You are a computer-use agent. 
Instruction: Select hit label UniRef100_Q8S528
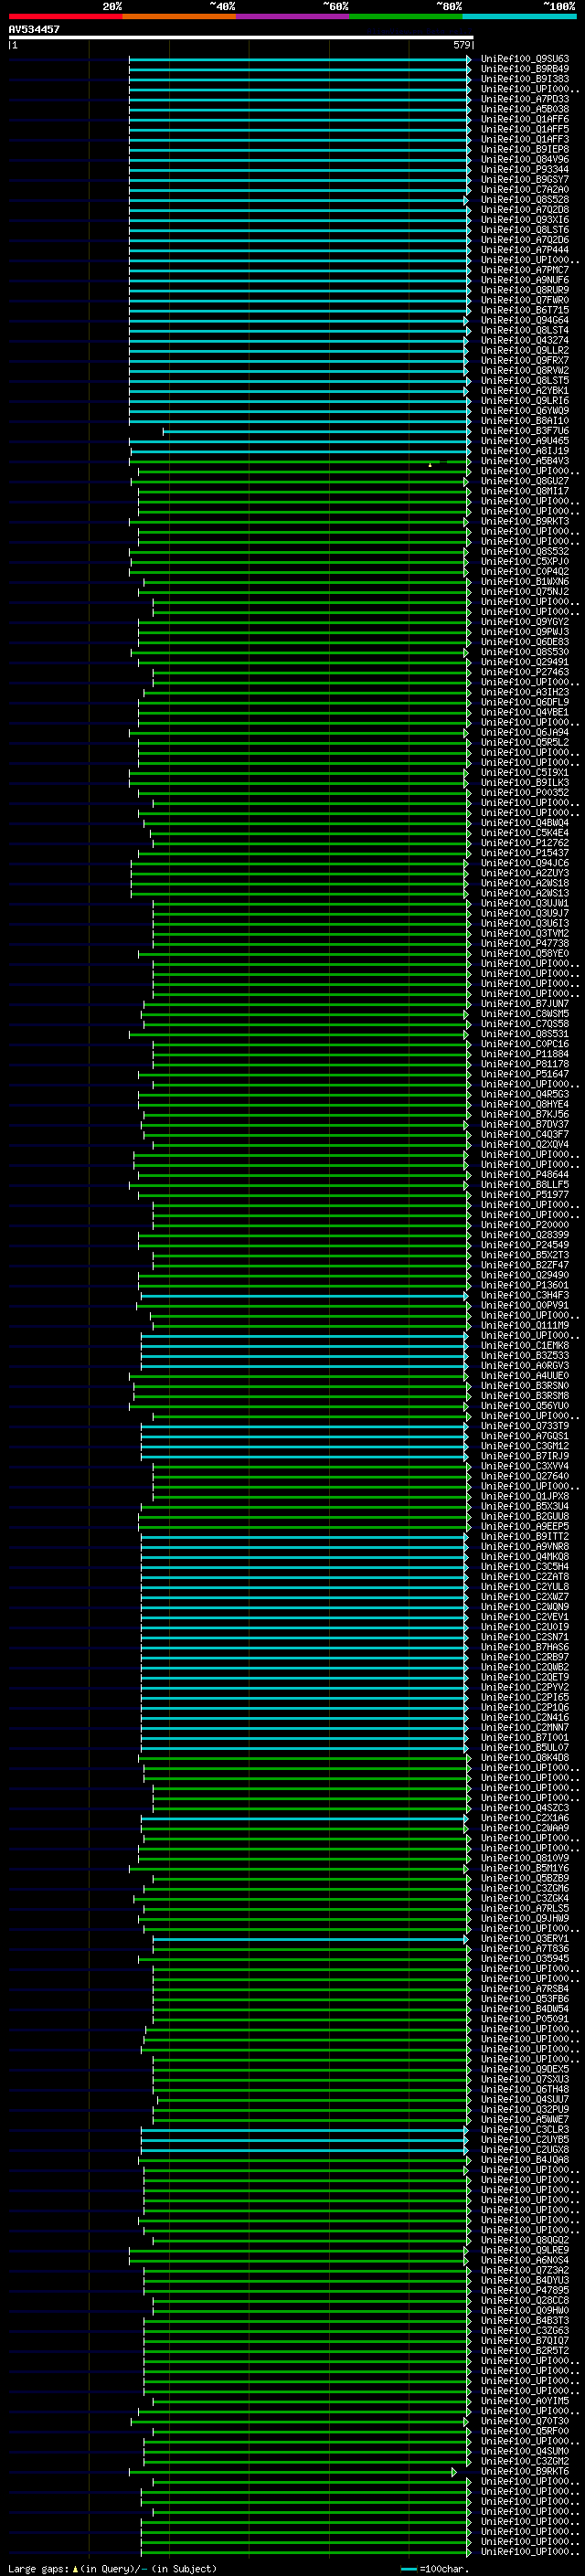(x=525, y=199)
